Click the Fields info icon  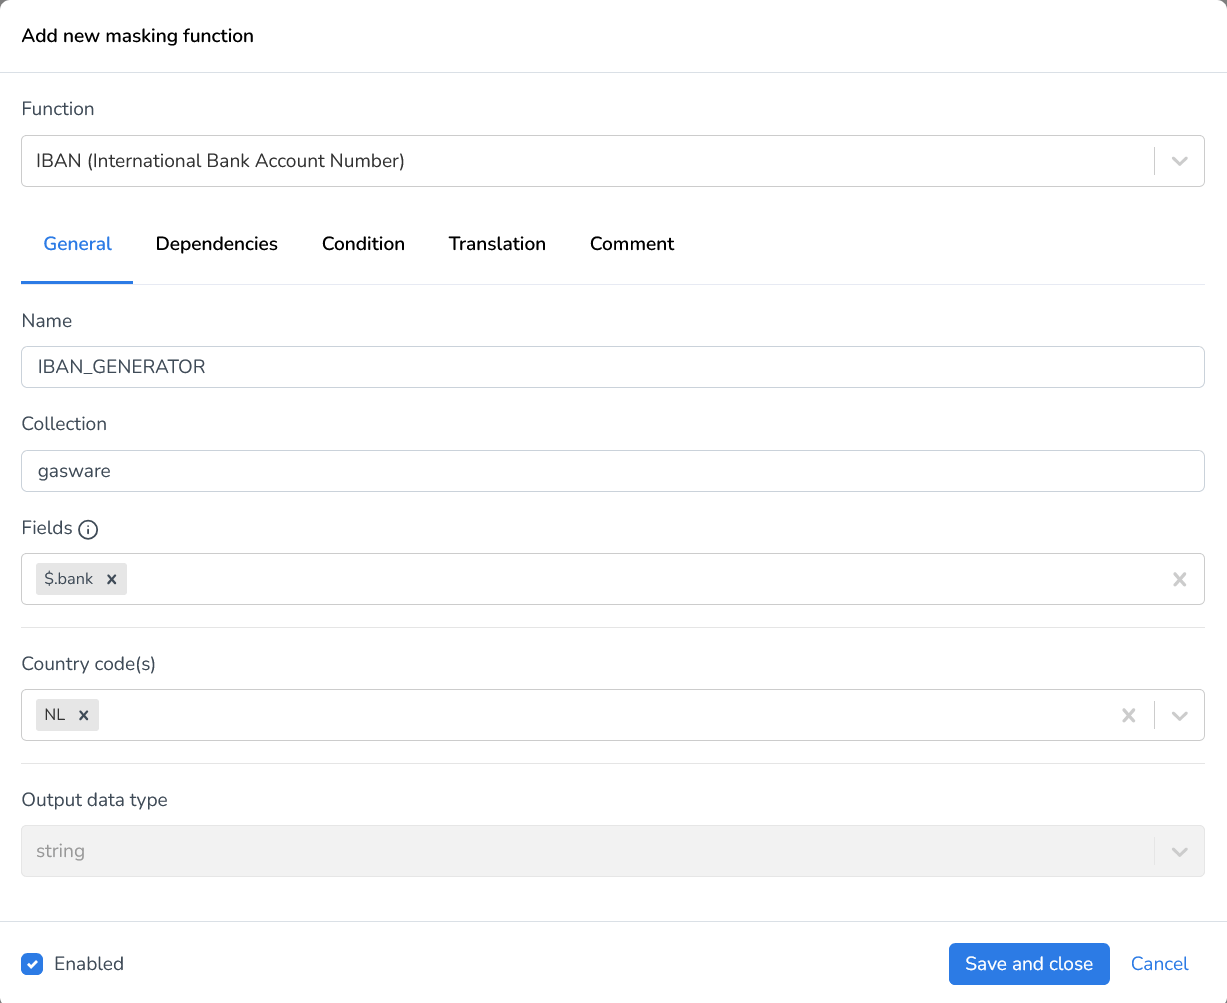[88, 530]
